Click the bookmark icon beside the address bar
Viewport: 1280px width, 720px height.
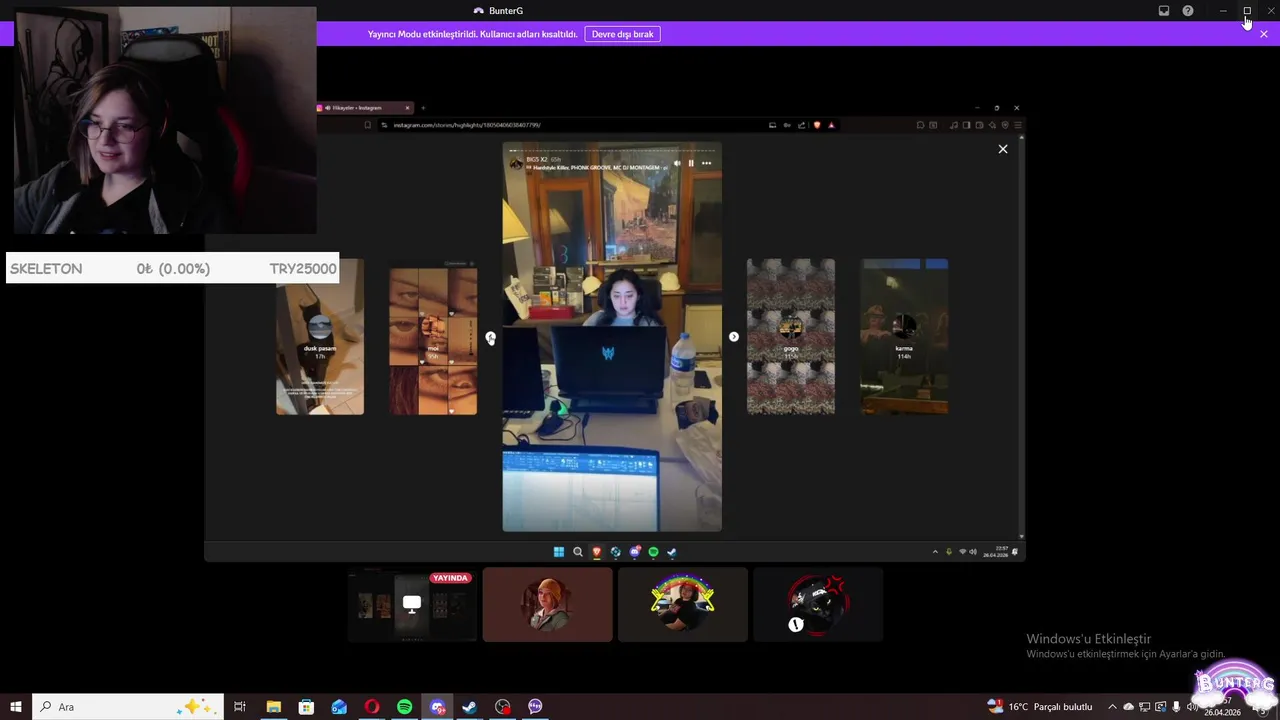367,125
